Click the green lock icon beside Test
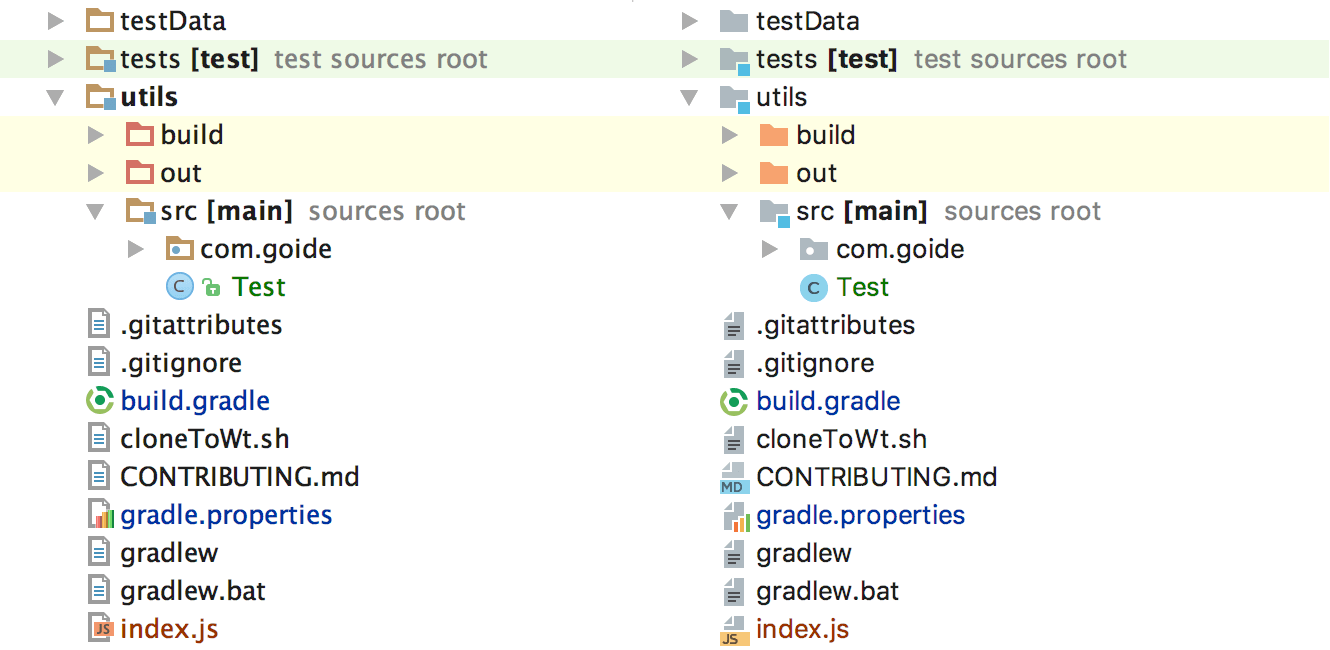Viewport: 1330px width, 650px height. [x=211, y=288]
